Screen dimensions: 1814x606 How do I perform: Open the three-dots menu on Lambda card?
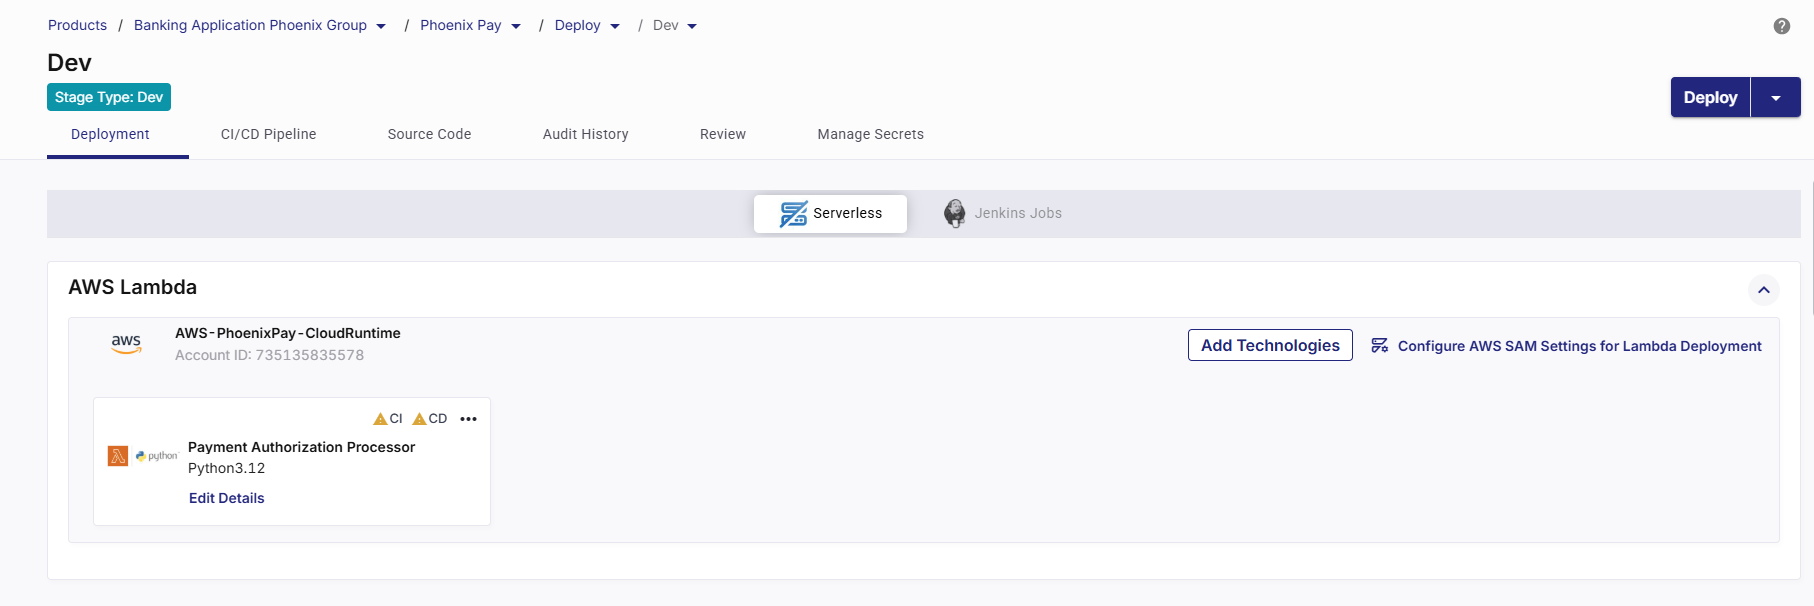[468, 419]
